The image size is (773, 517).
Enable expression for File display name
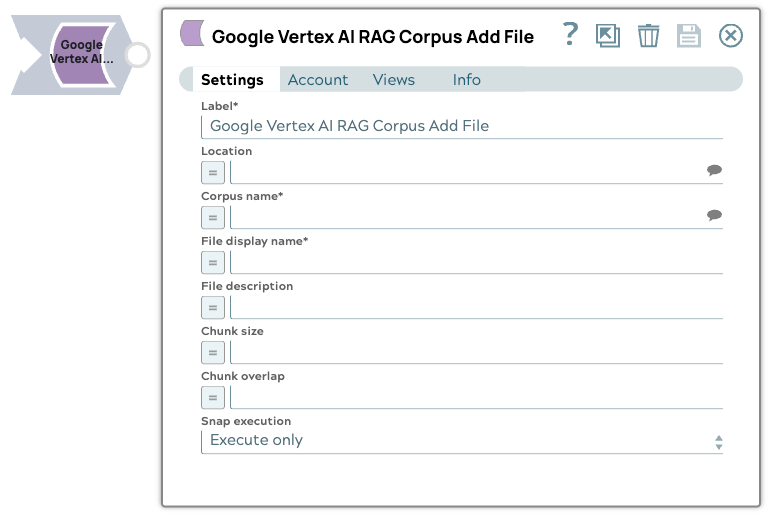tap(213, 262)
